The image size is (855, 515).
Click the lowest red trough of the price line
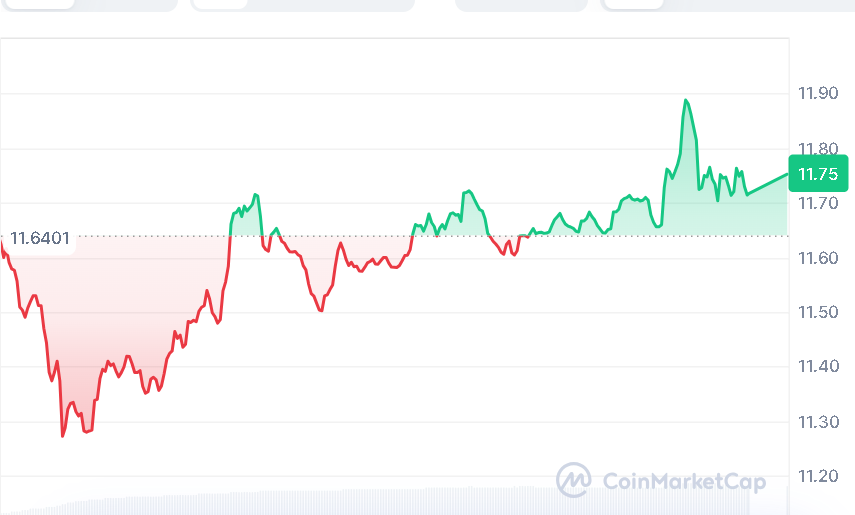(63, 436)
